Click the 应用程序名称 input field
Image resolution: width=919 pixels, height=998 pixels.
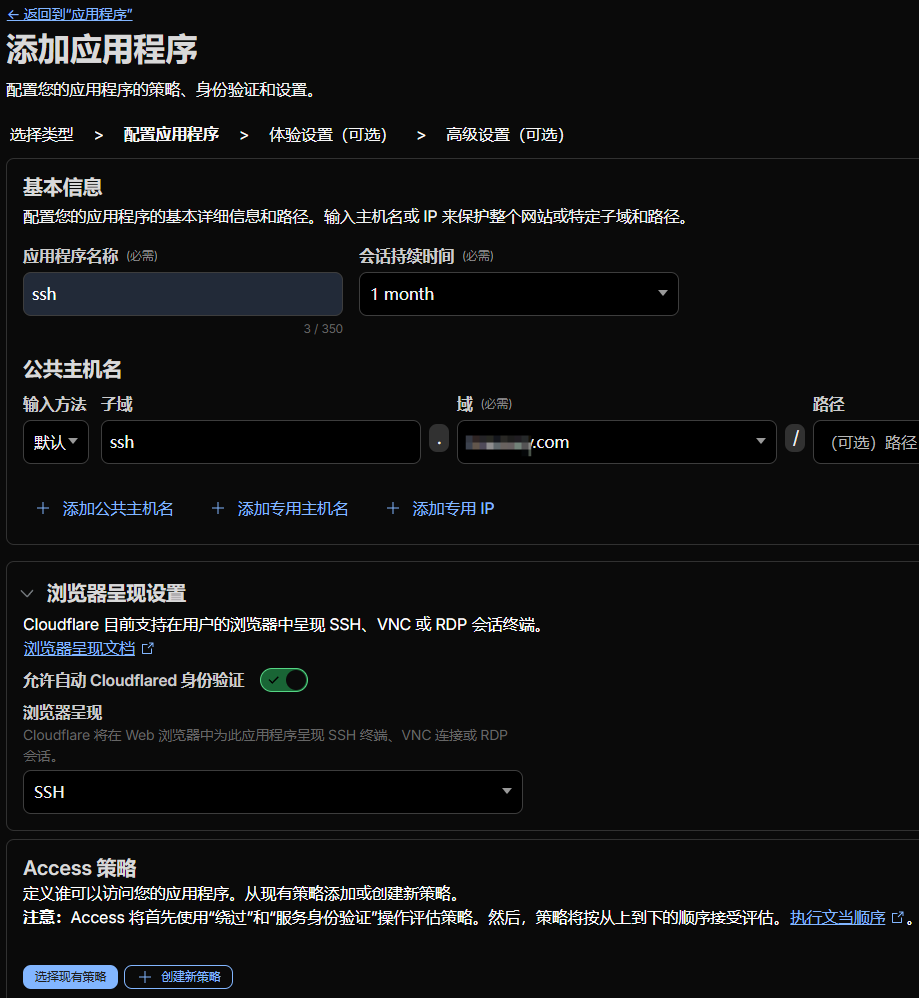(182, 294)
